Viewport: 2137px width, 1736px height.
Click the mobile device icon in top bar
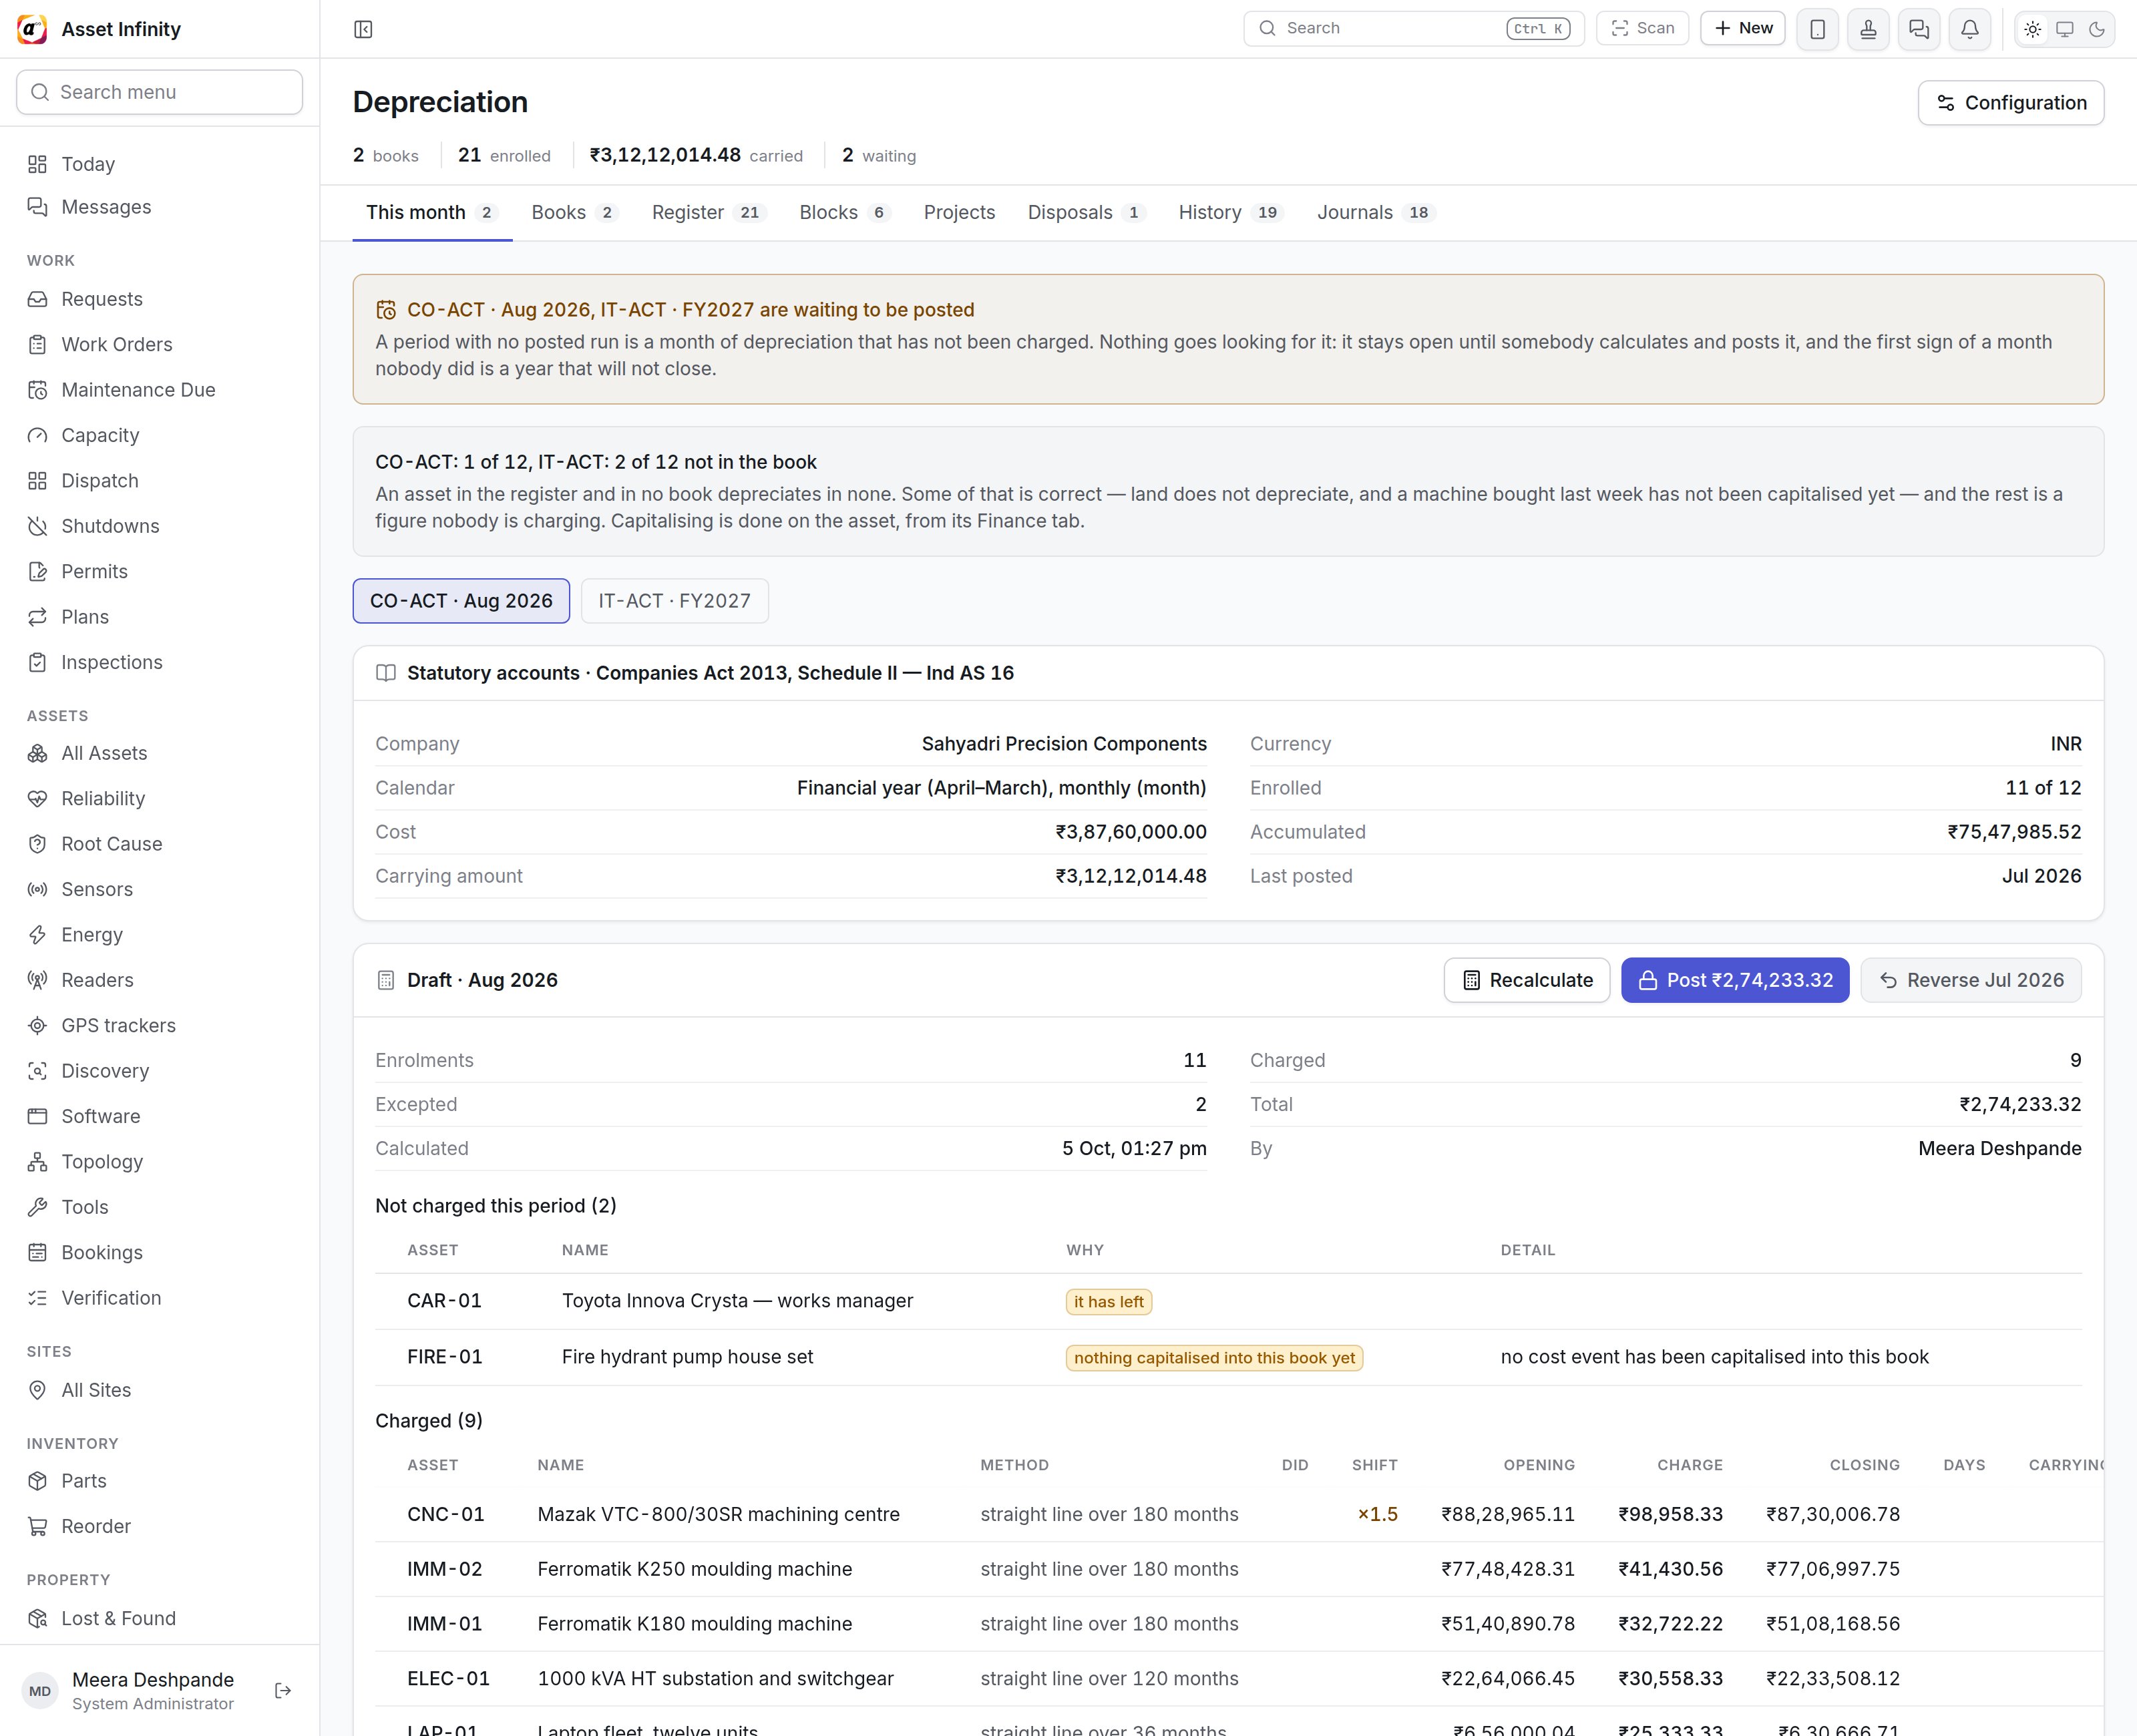tap(1817, 29)
